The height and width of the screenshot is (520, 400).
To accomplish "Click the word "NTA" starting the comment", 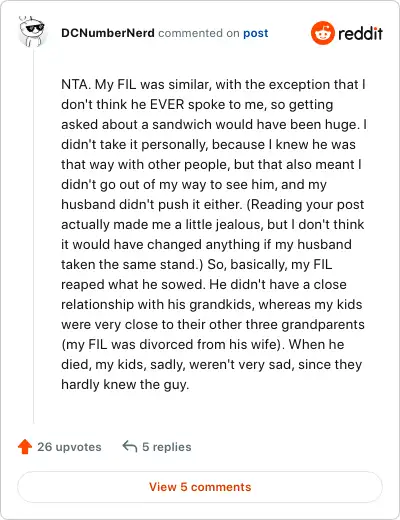I will point(75,84).
